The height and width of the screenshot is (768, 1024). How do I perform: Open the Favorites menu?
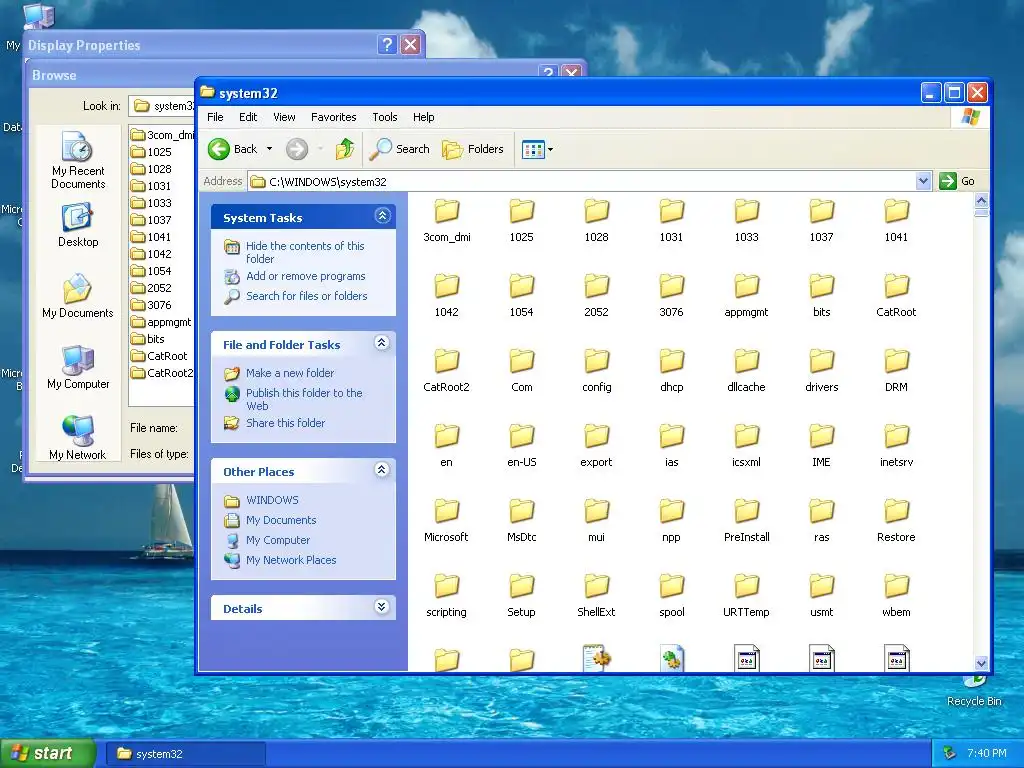point(334,117)
